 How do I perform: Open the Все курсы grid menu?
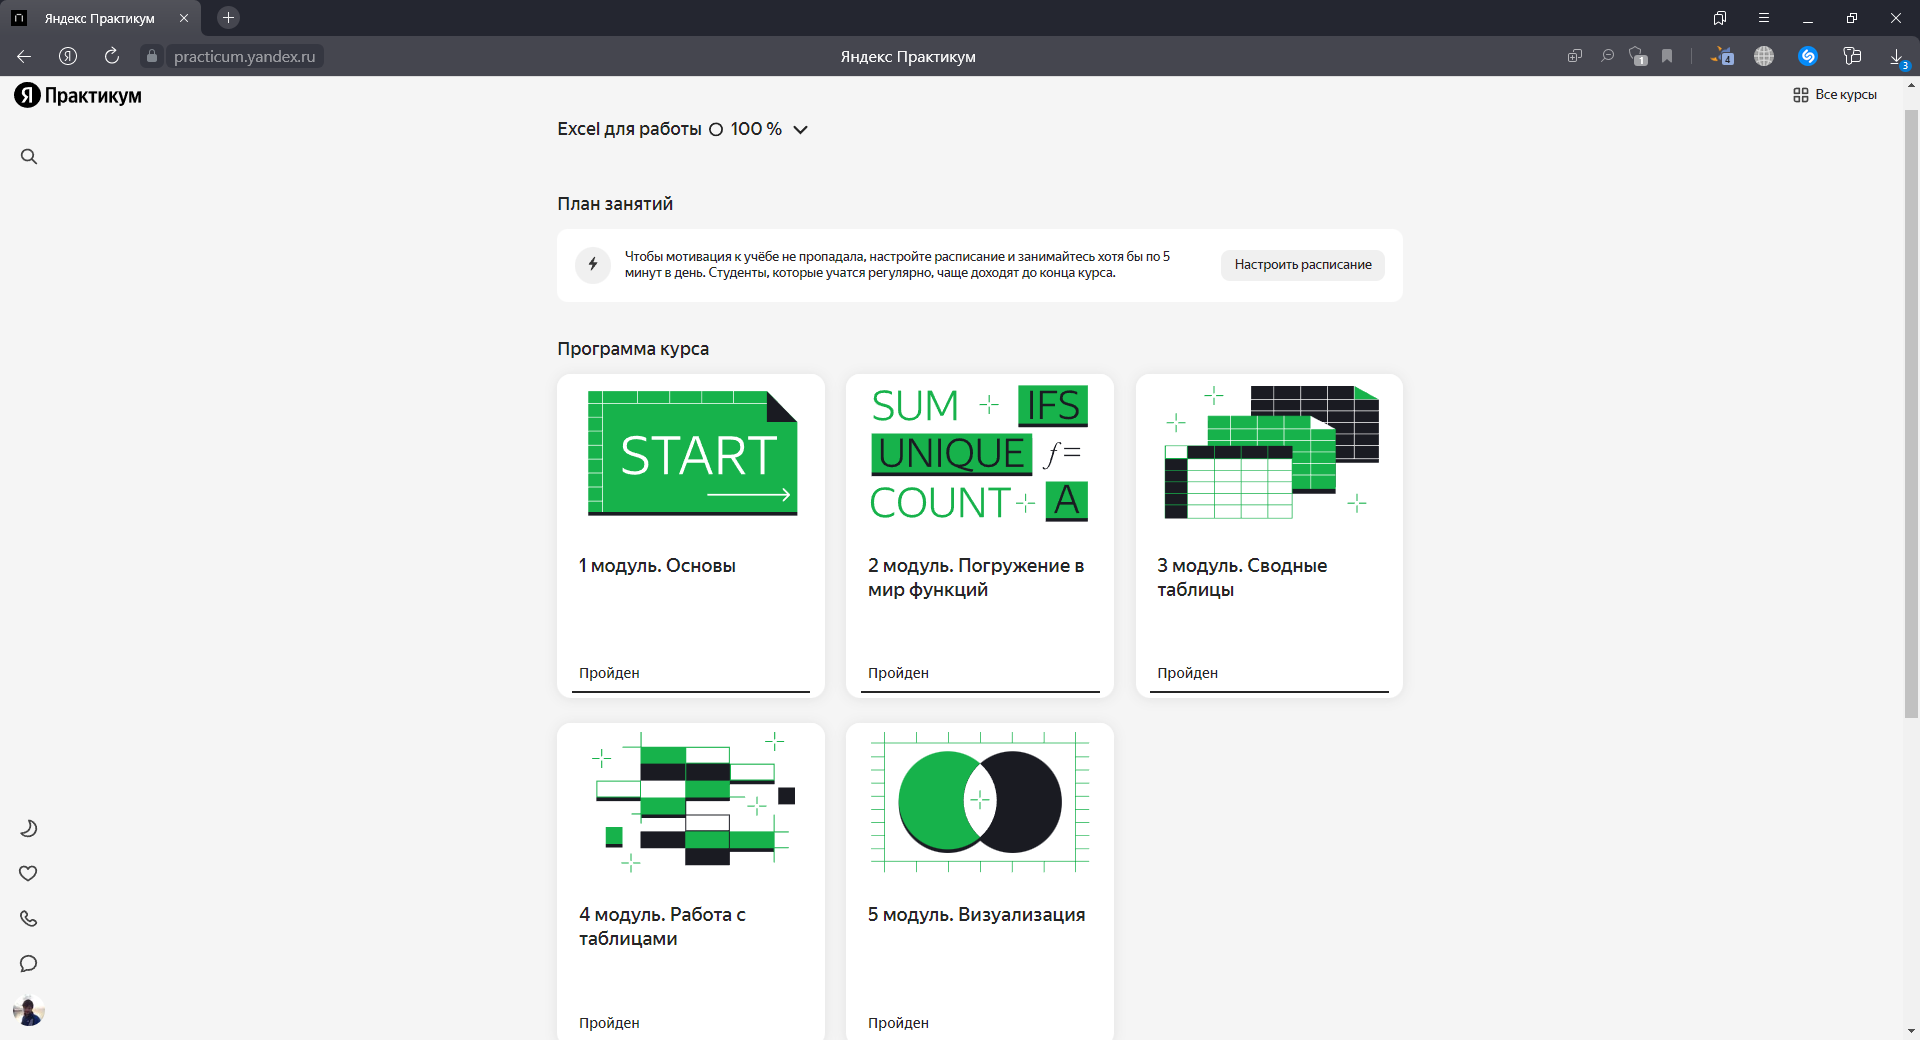pyautogui.click(x=1835, y=95)
